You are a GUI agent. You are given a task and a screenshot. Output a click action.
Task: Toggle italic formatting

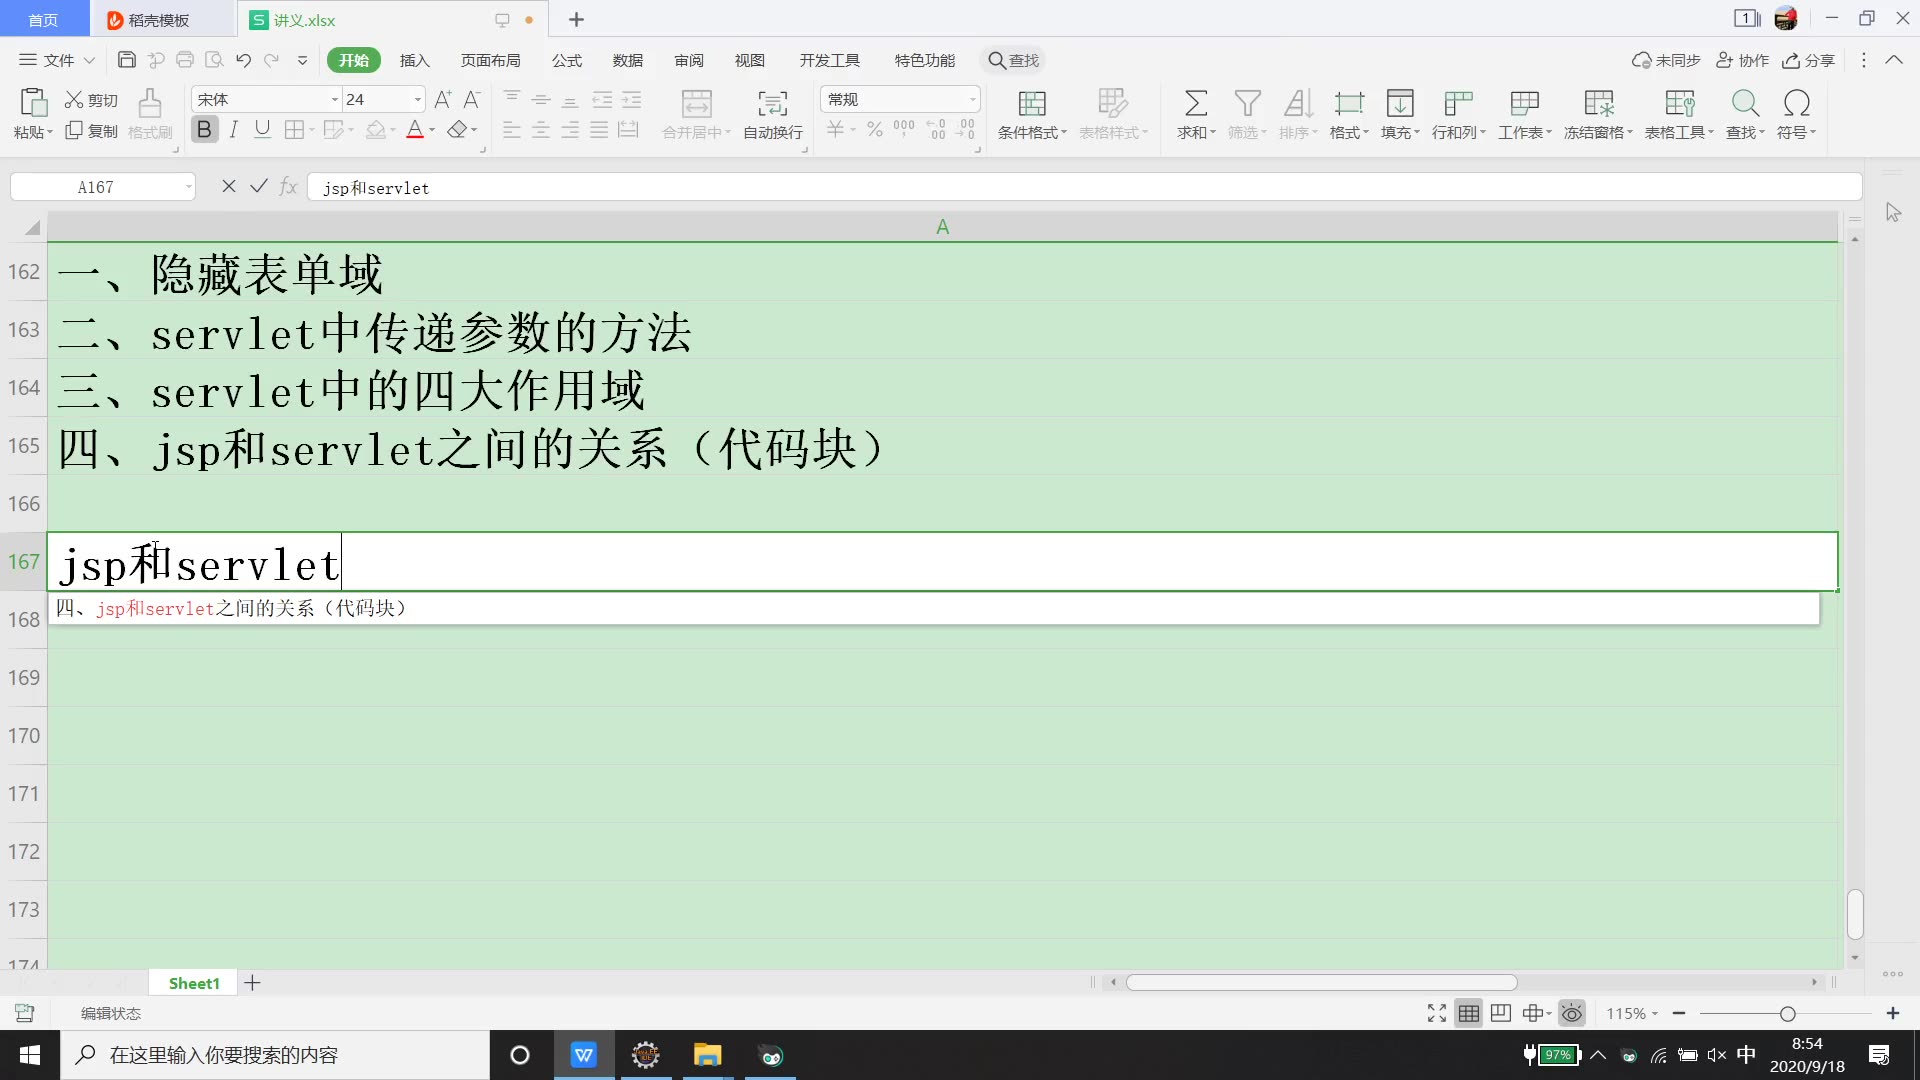[x=233, y=129]
